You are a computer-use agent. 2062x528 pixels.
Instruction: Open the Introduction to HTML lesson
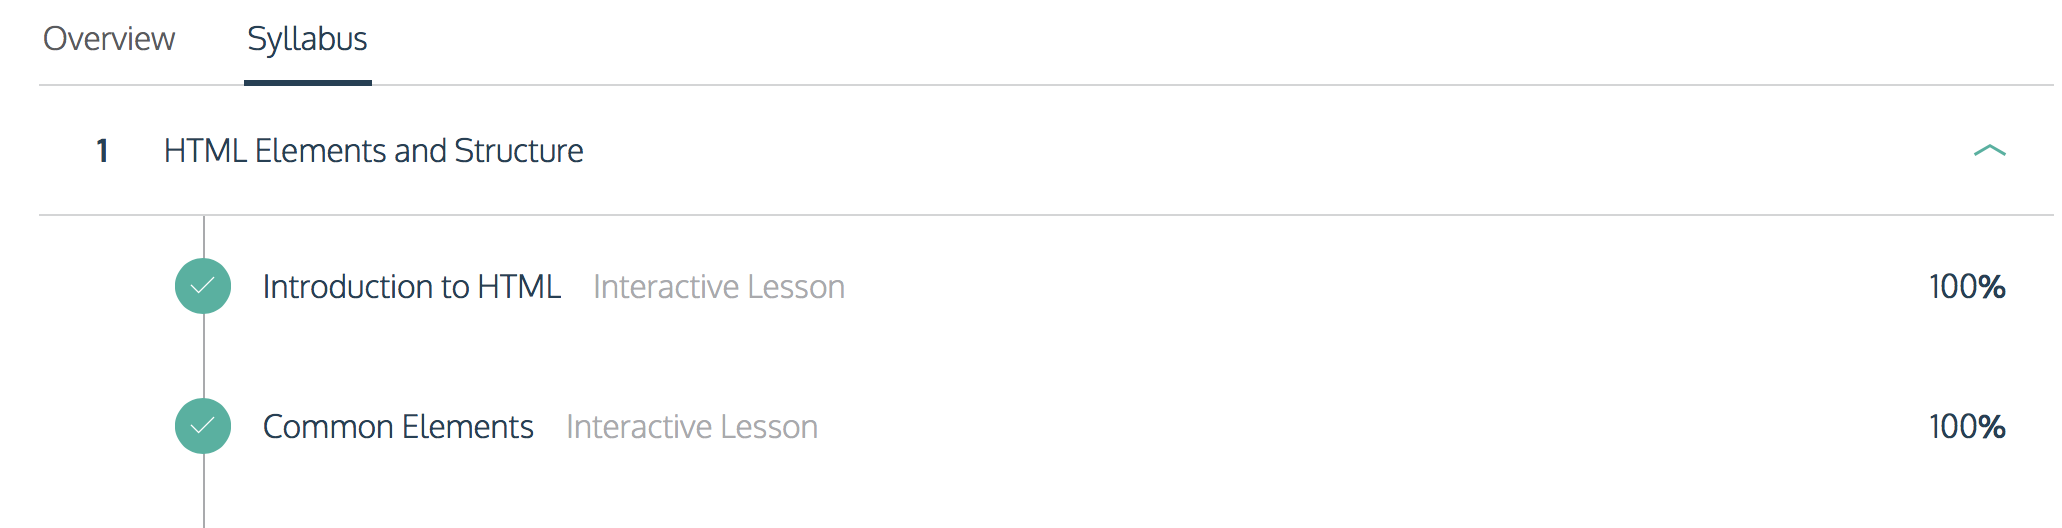412,287
